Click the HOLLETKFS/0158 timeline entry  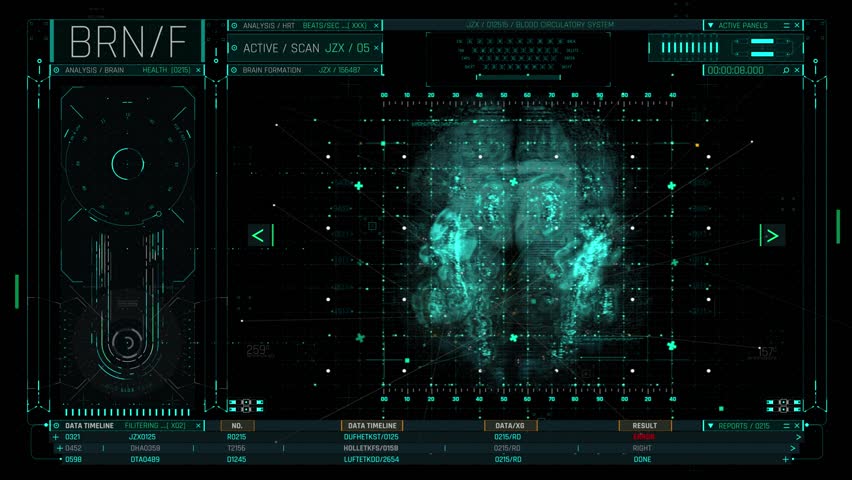coord(371,448)
